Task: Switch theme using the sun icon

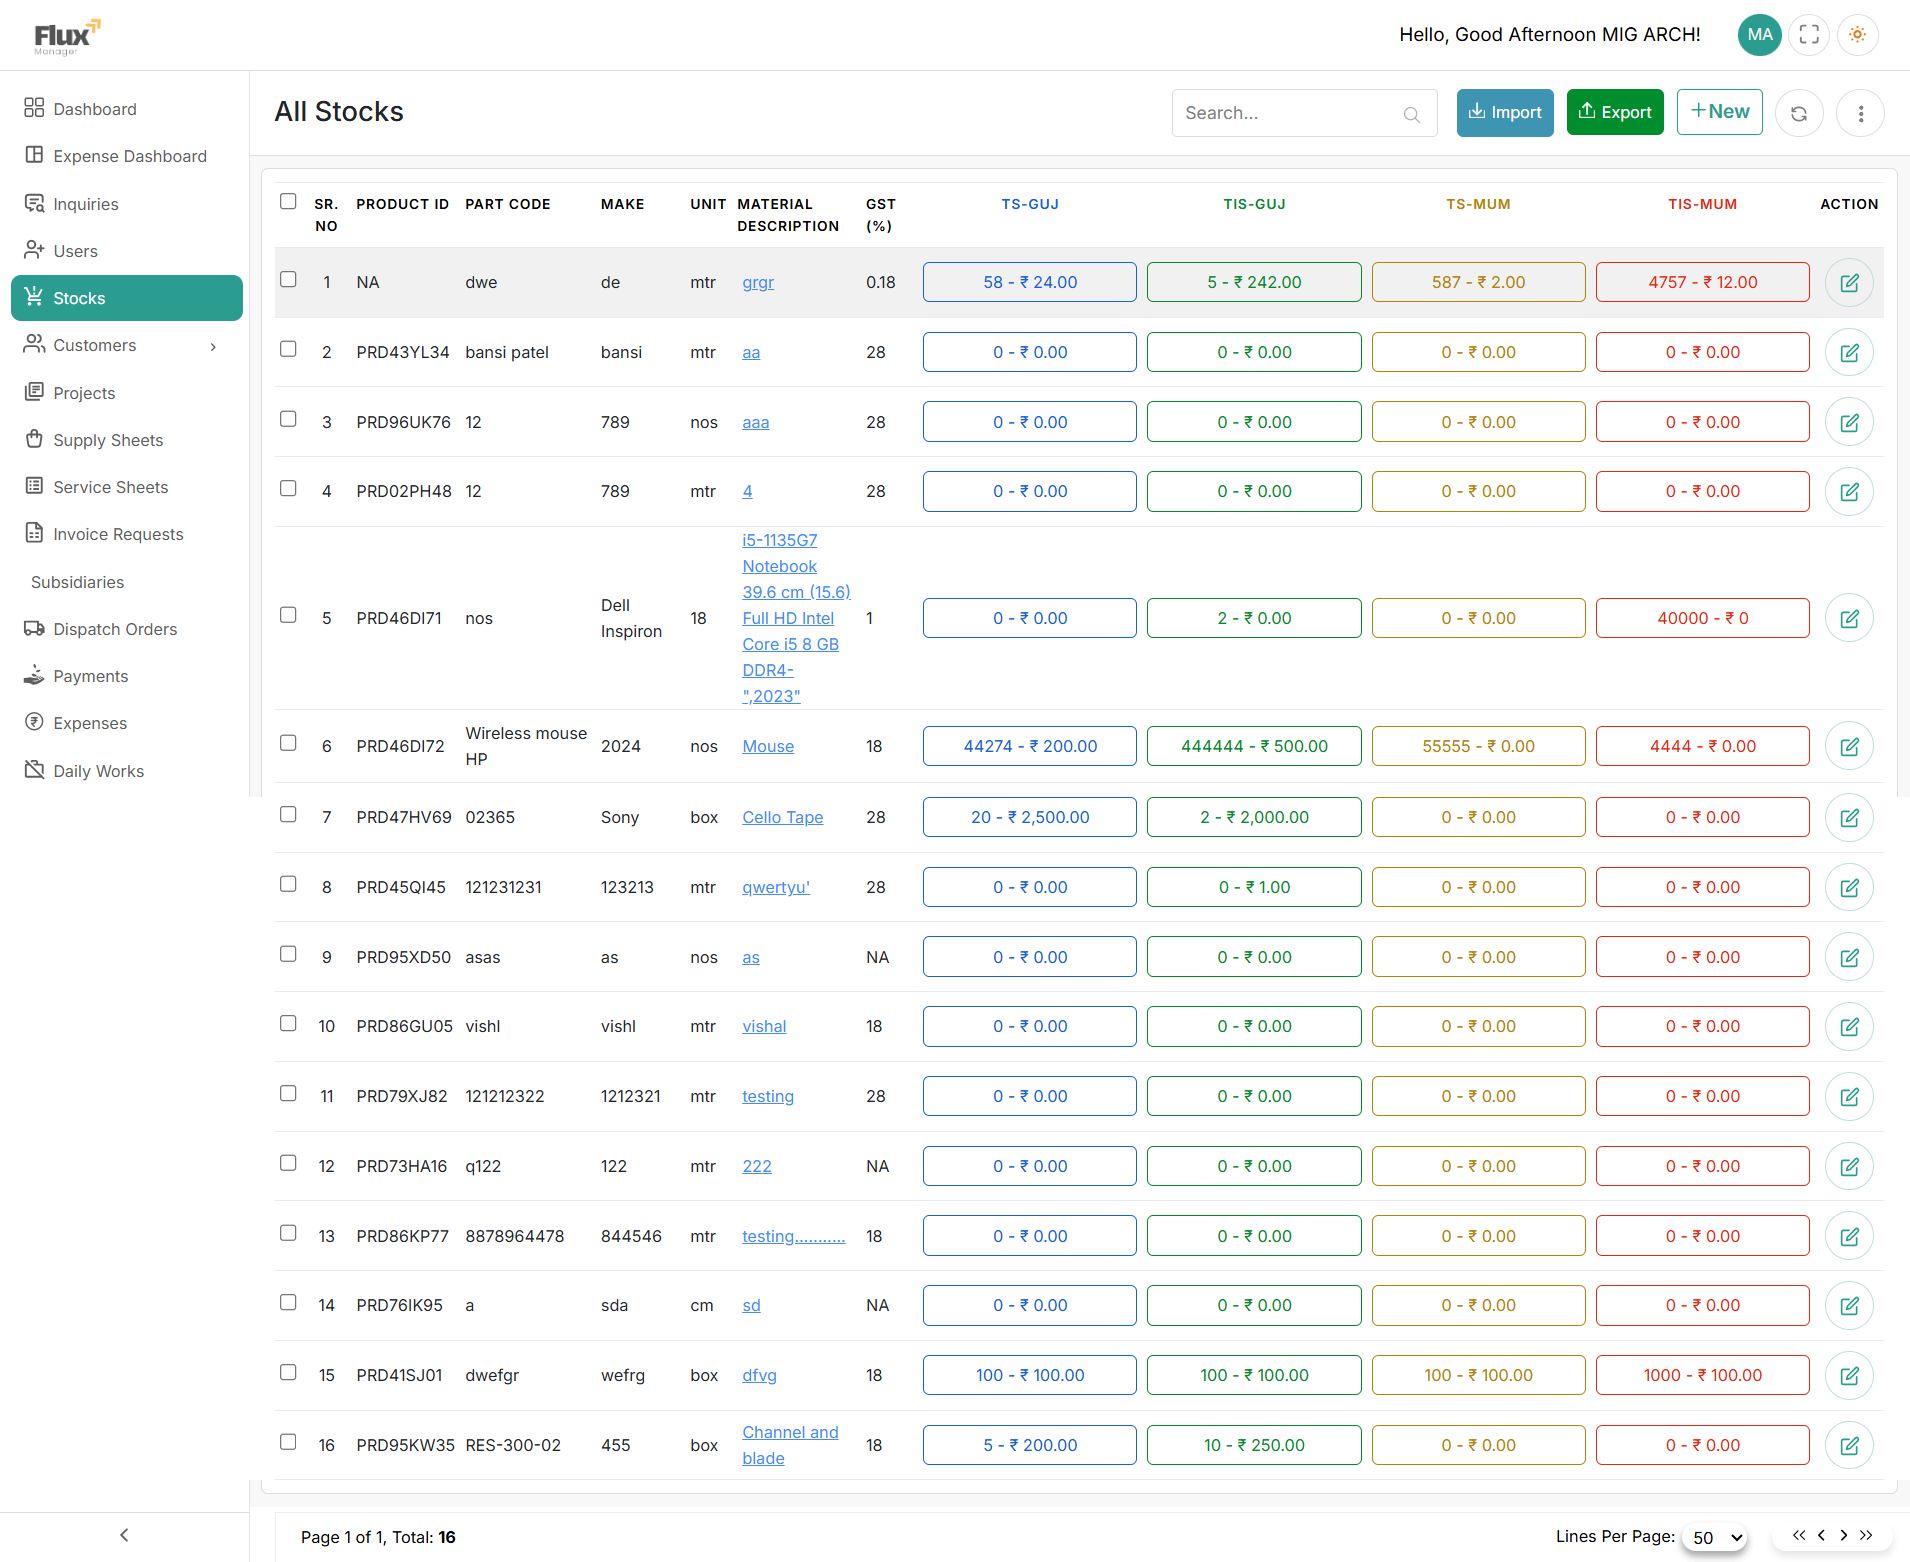Action: [1857, 35]
